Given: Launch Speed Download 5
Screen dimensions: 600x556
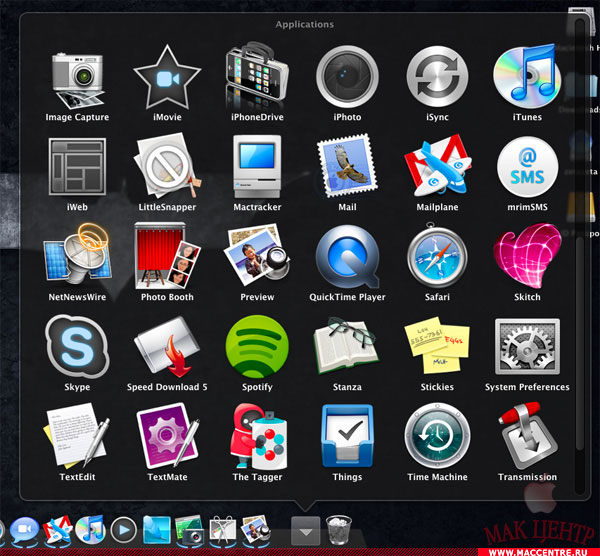Looking at the screenshot, I should click(167, 346).
